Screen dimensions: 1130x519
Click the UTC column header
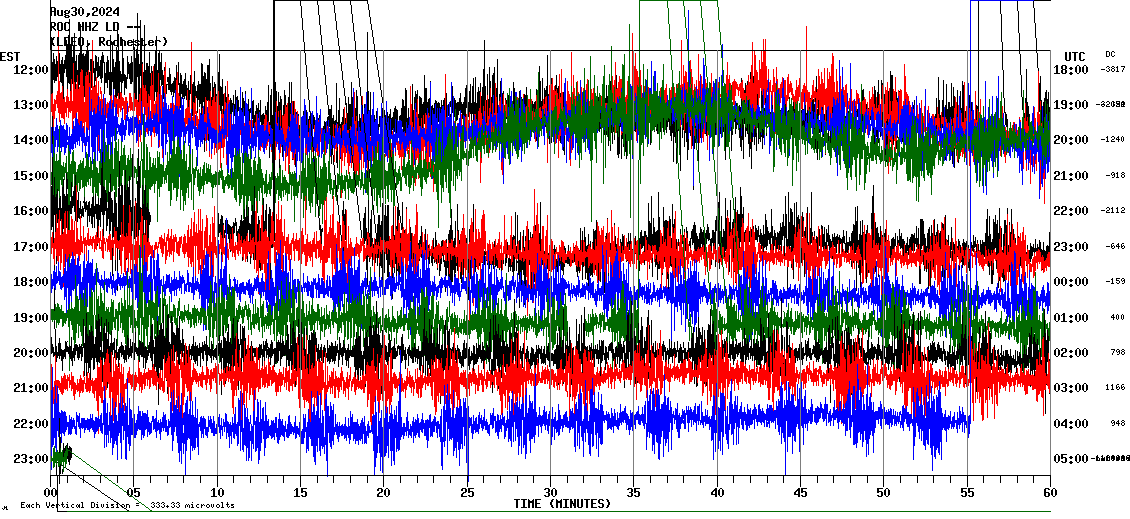pyautogui.click(x=1074, y=56)
